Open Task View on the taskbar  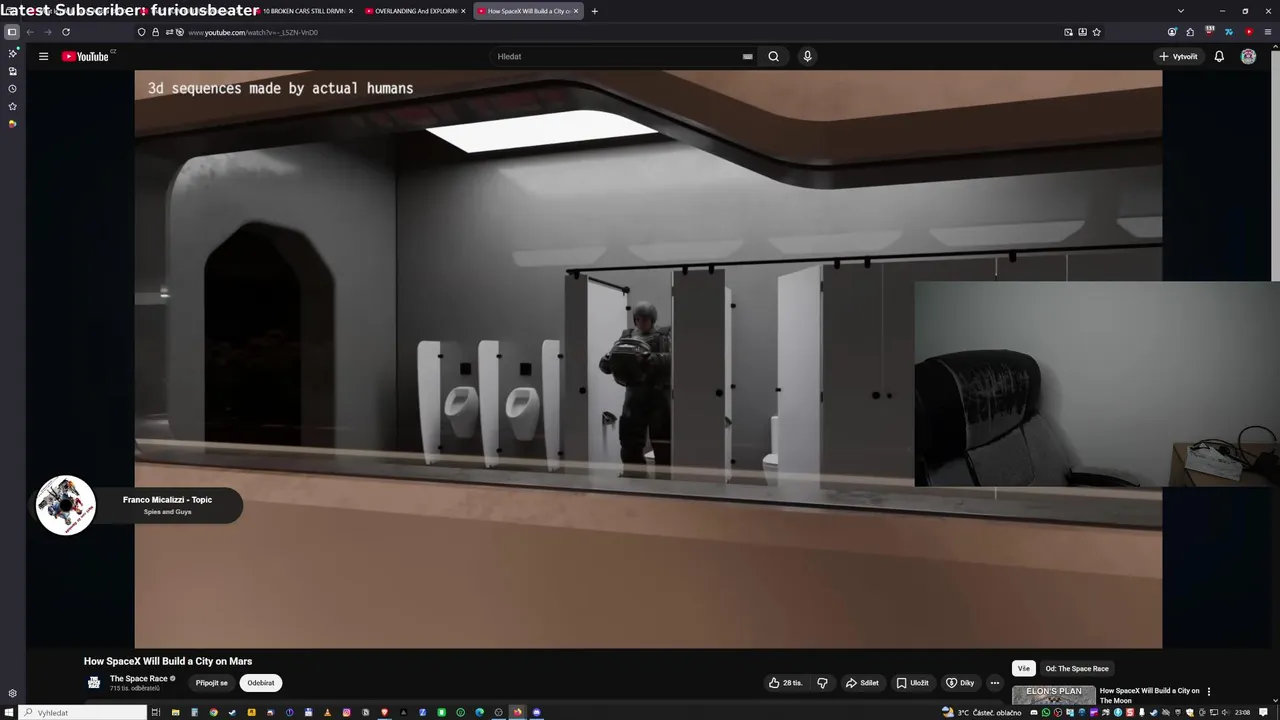(156, 712)
